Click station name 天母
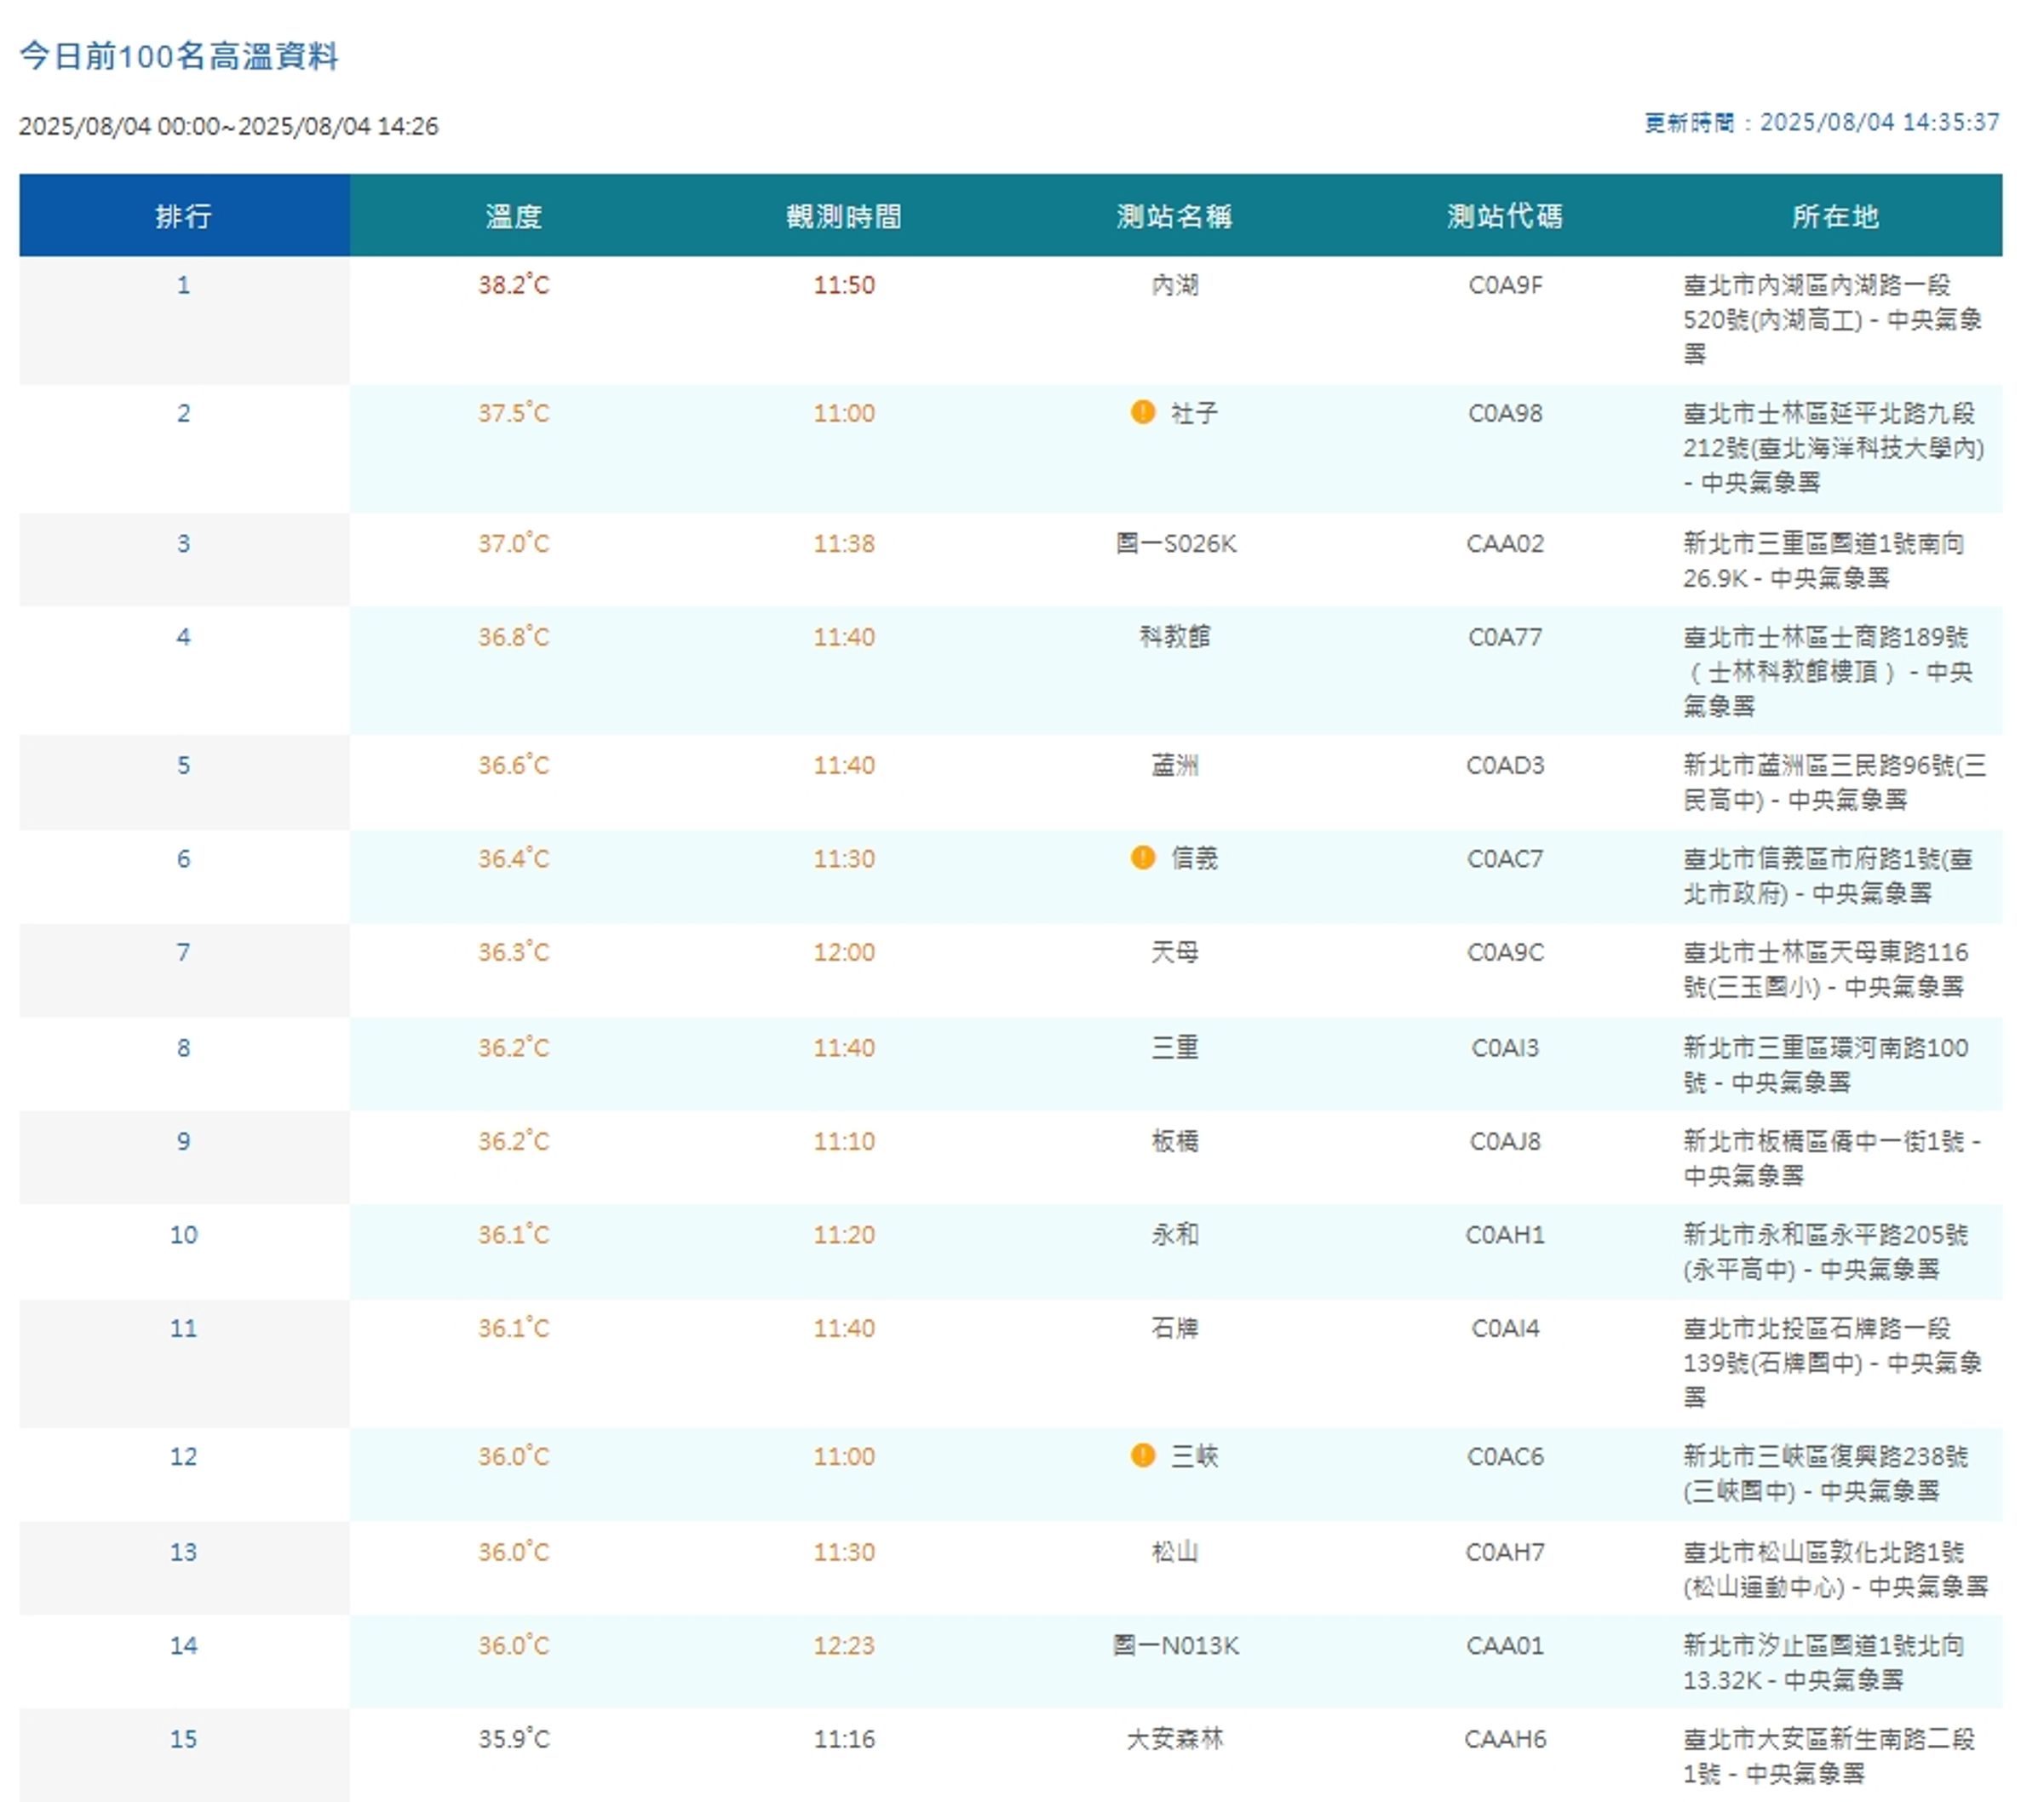 point(1175,951)
